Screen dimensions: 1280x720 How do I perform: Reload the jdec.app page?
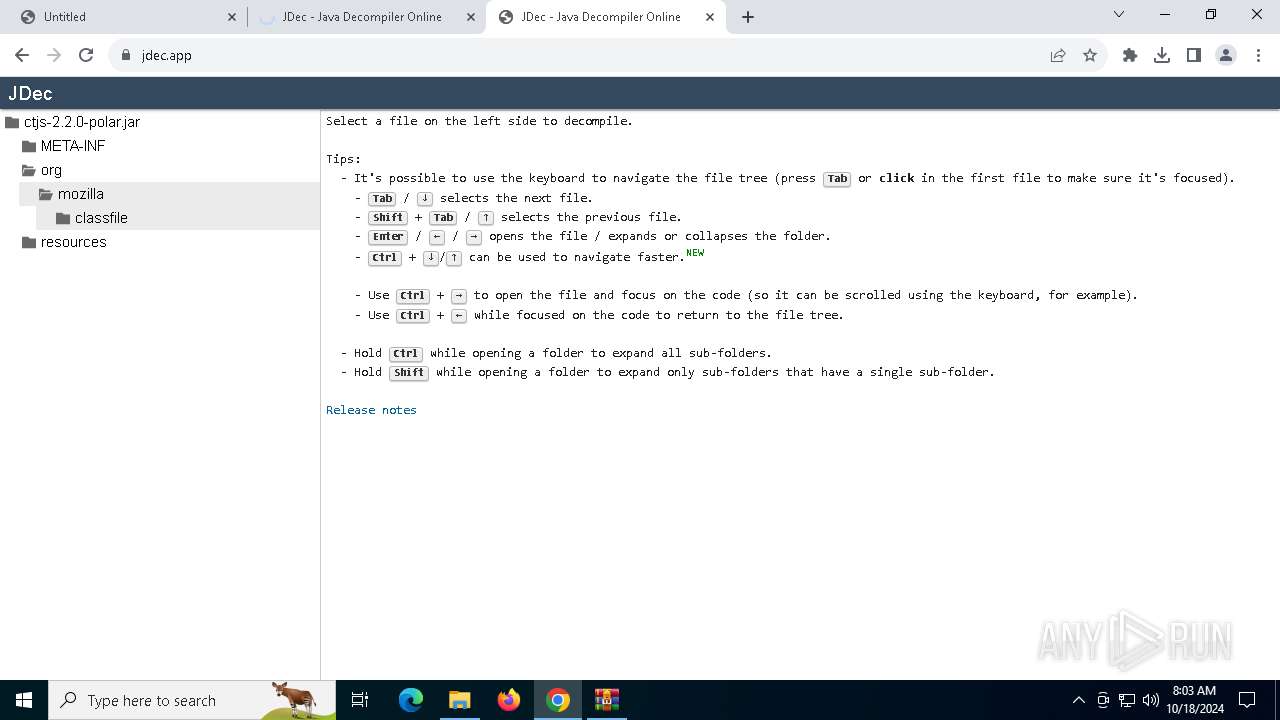[x=86, y=55]
